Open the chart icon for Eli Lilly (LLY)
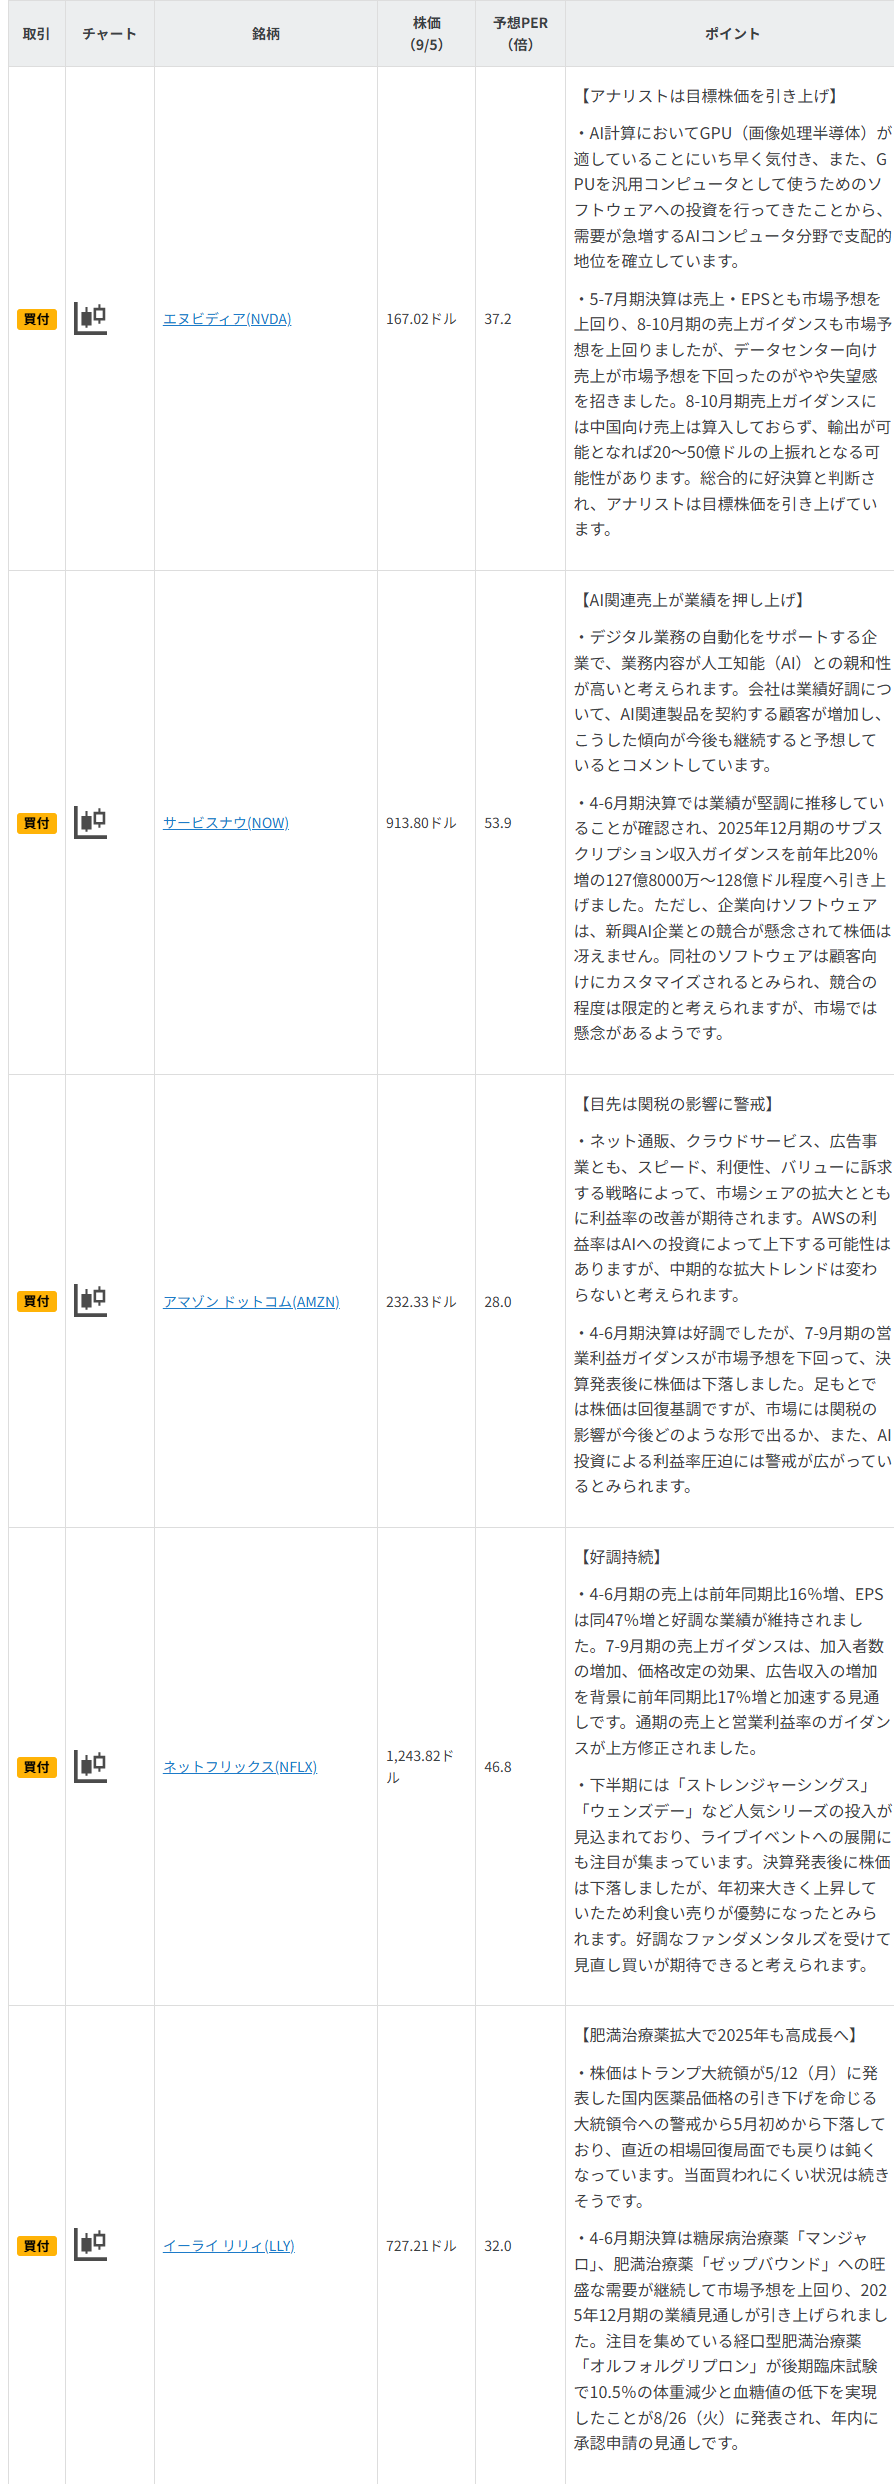Viewport: 894px width, 2484px height. (90, 2245)
